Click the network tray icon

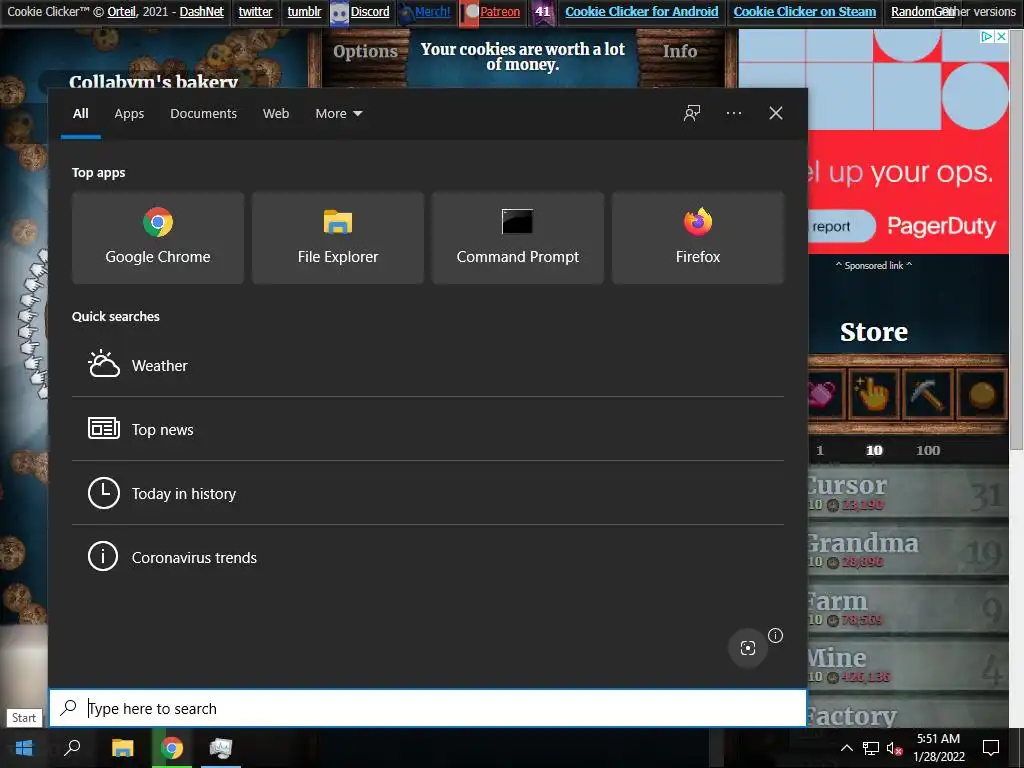coord(871,748)
